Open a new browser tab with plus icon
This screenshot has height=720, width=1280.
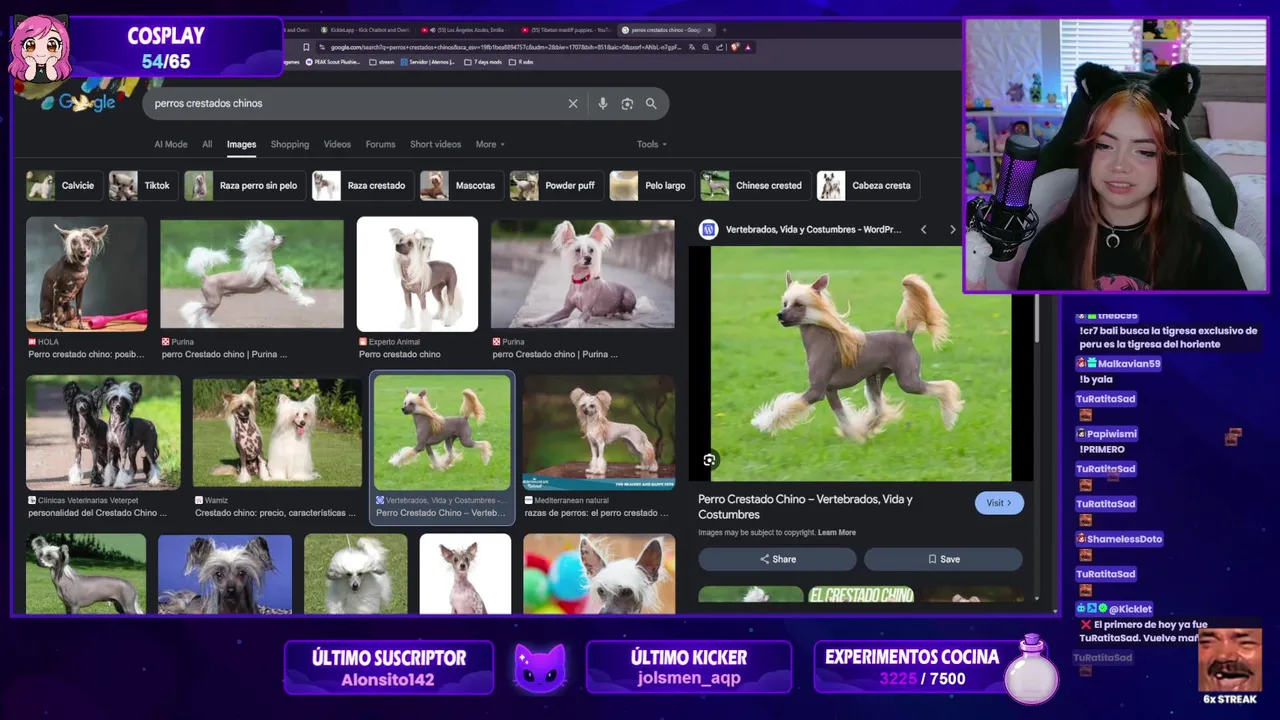pos(724,30)
